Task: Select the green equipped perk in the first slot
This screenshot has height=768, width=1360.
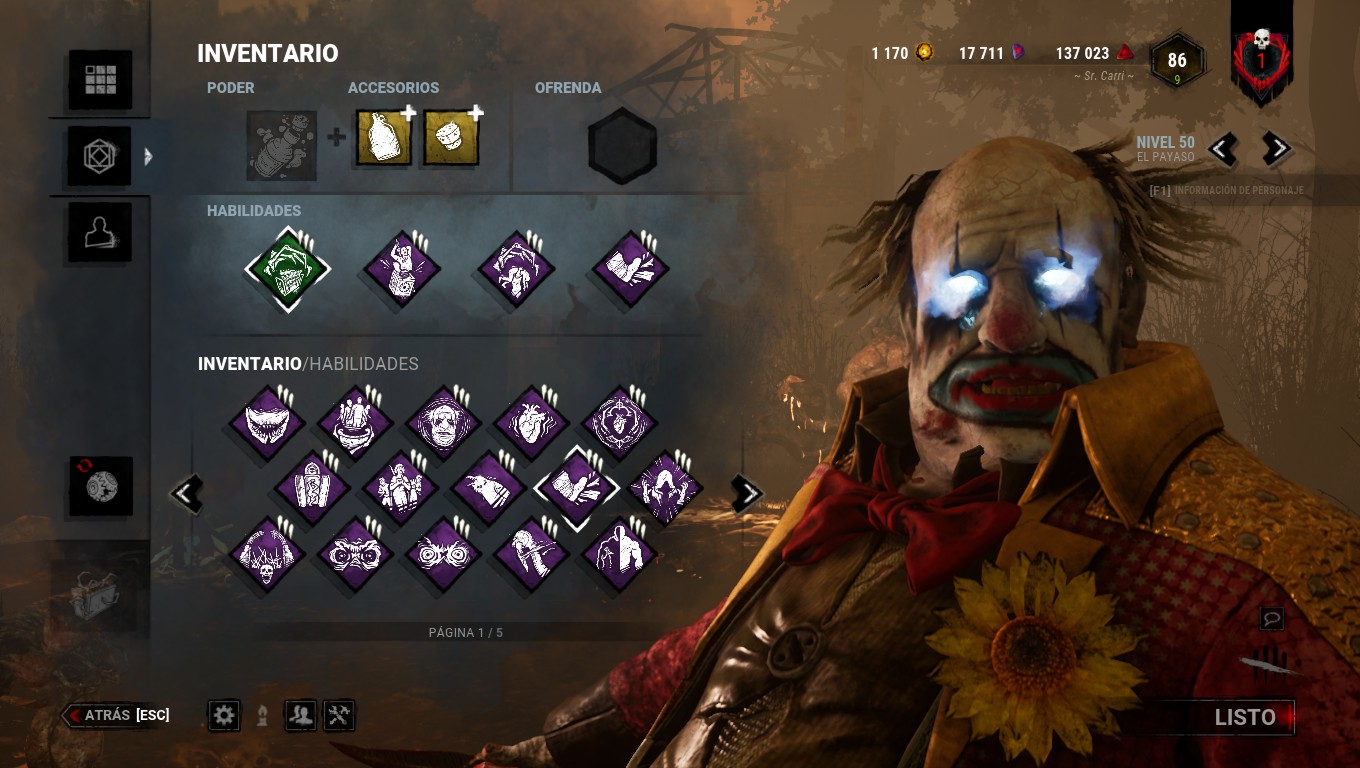Action: click(x=288, y=269)
